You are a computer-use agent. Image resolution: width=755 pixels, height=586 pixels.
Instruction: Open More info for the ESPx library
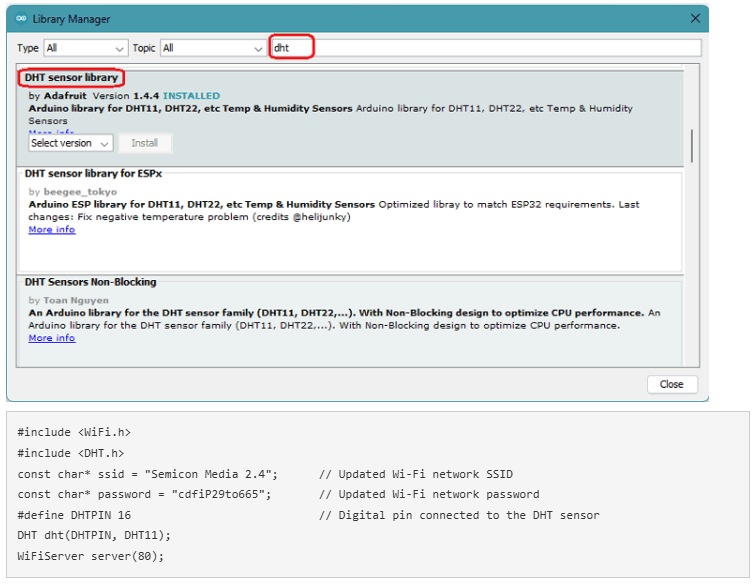[52, 230]
